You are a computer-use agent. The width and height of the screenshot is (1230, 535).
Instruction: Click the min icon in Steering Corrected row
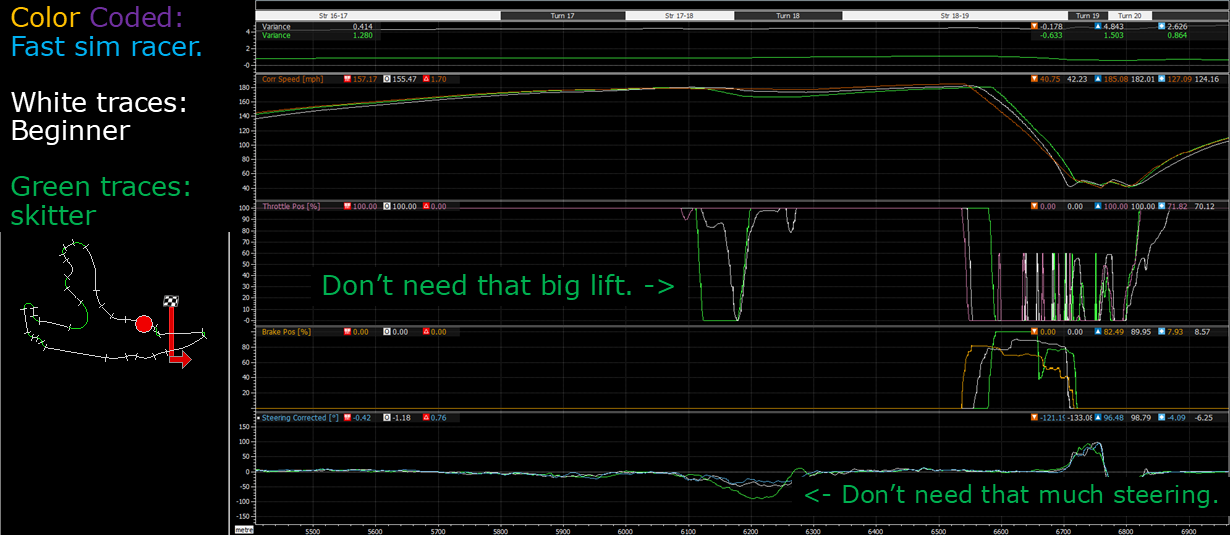pyautogui.click(x=1034, y=418)
